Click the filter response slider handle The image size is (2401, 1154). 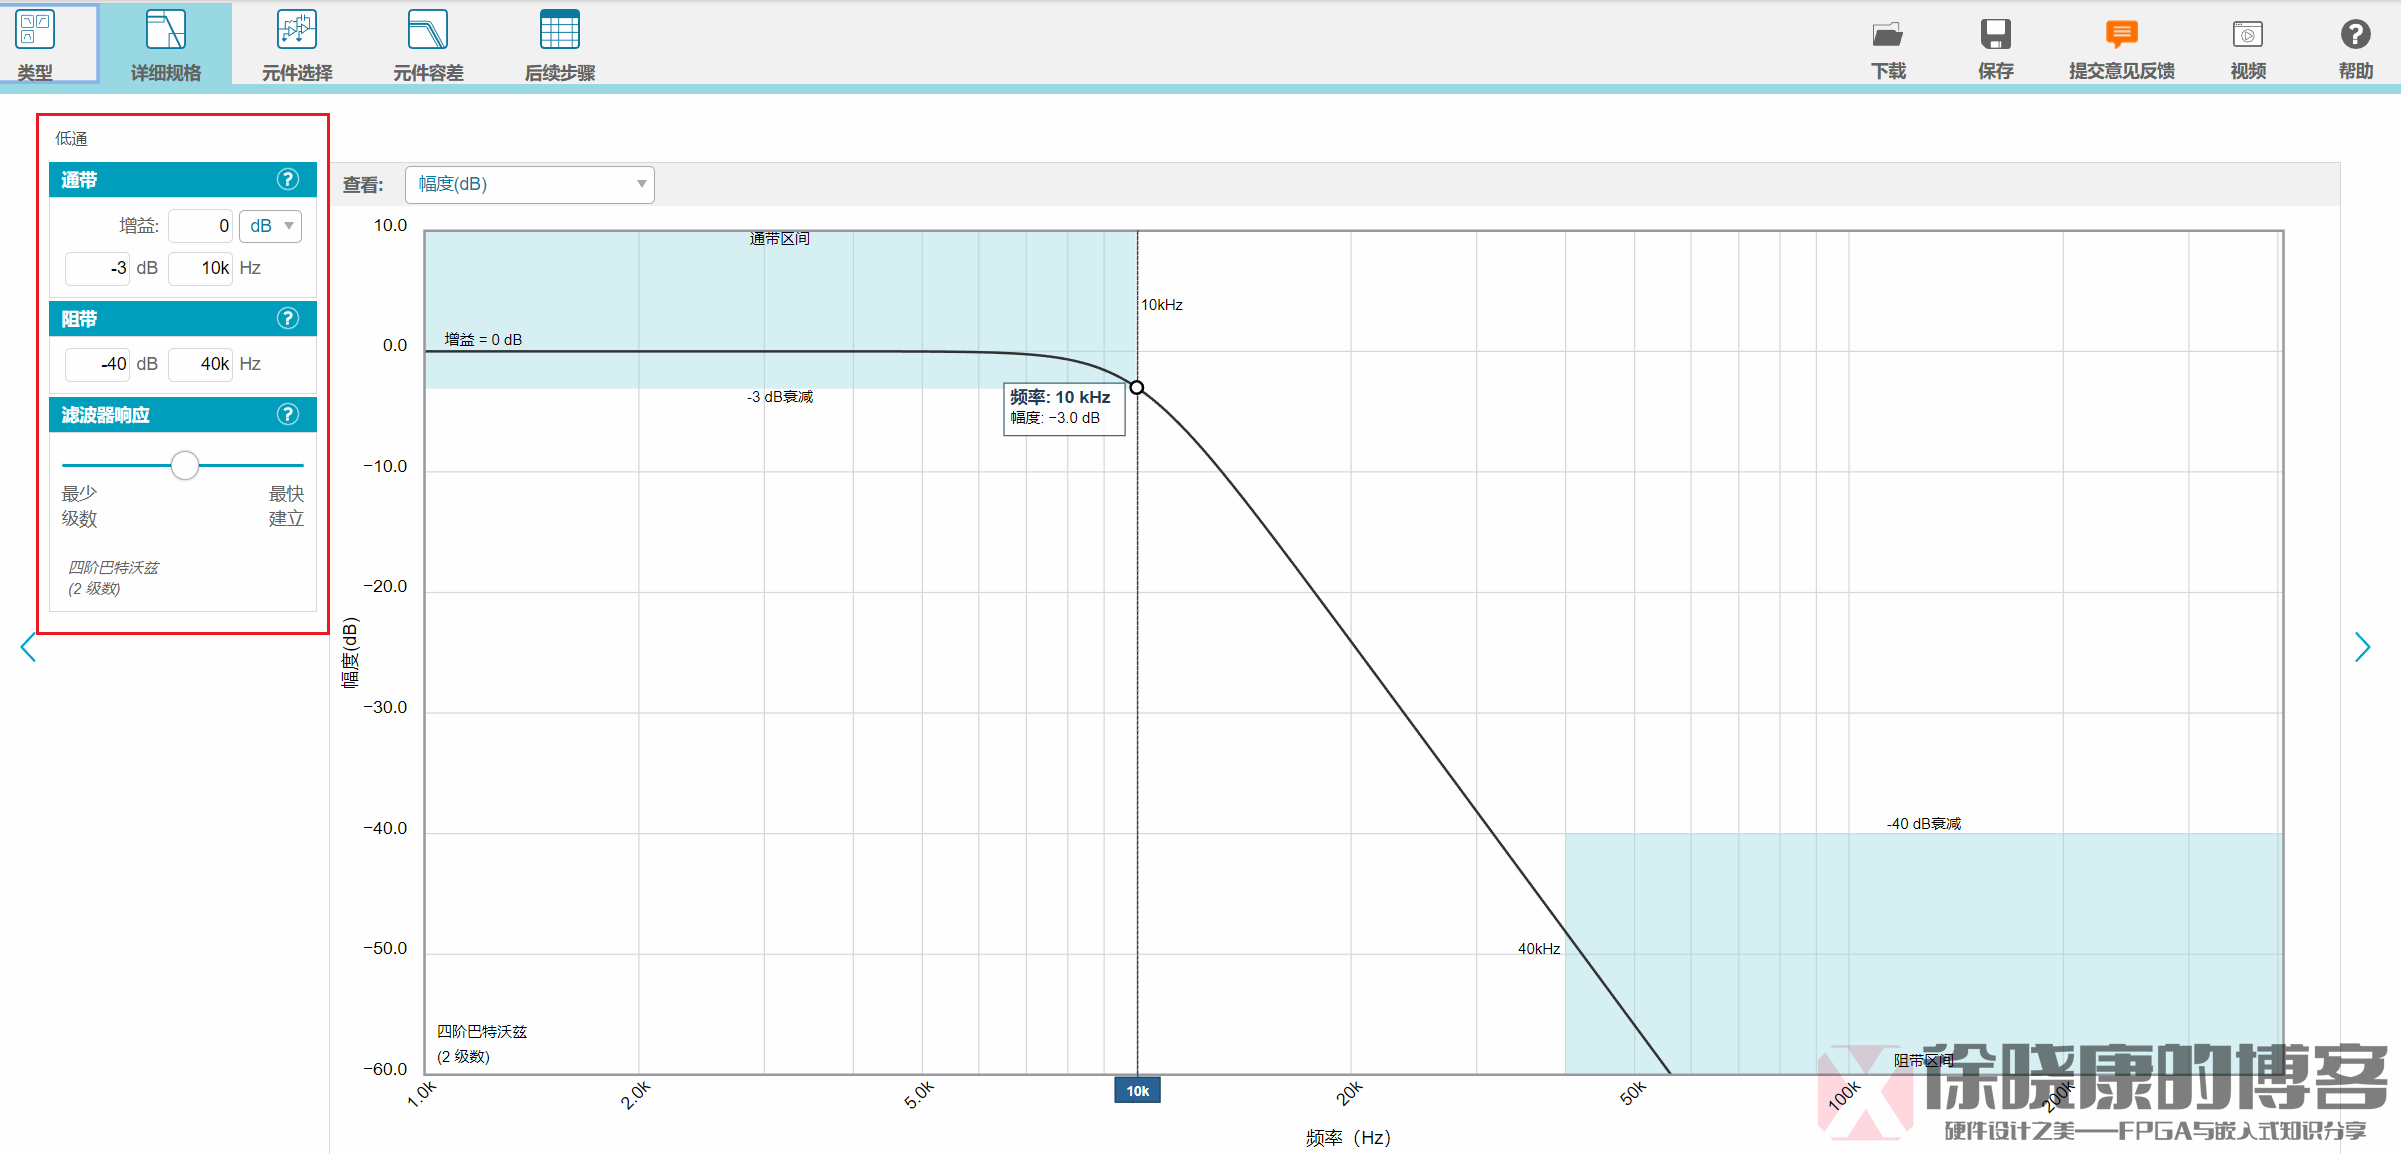coord(185,465)
